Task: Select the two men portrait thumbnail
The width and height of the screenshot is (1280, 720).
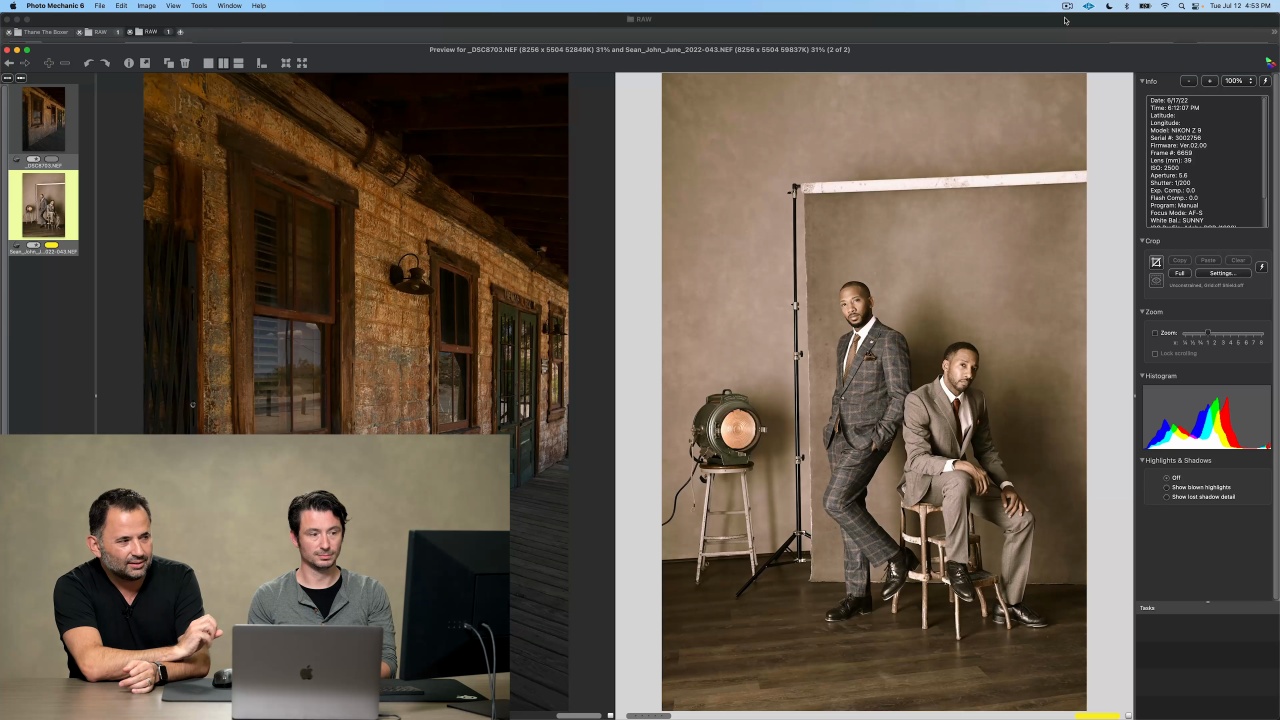Action: click(43, 206)
